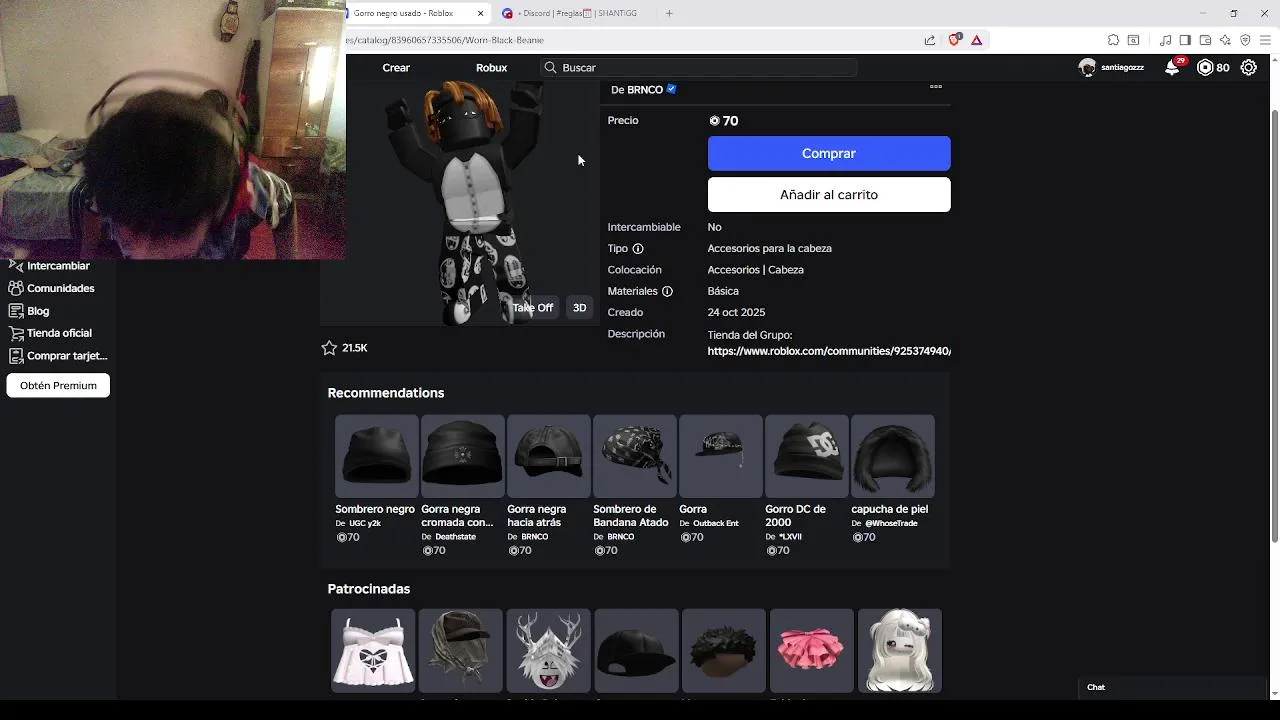Open the Roblox settings gear

[1249, 68]
